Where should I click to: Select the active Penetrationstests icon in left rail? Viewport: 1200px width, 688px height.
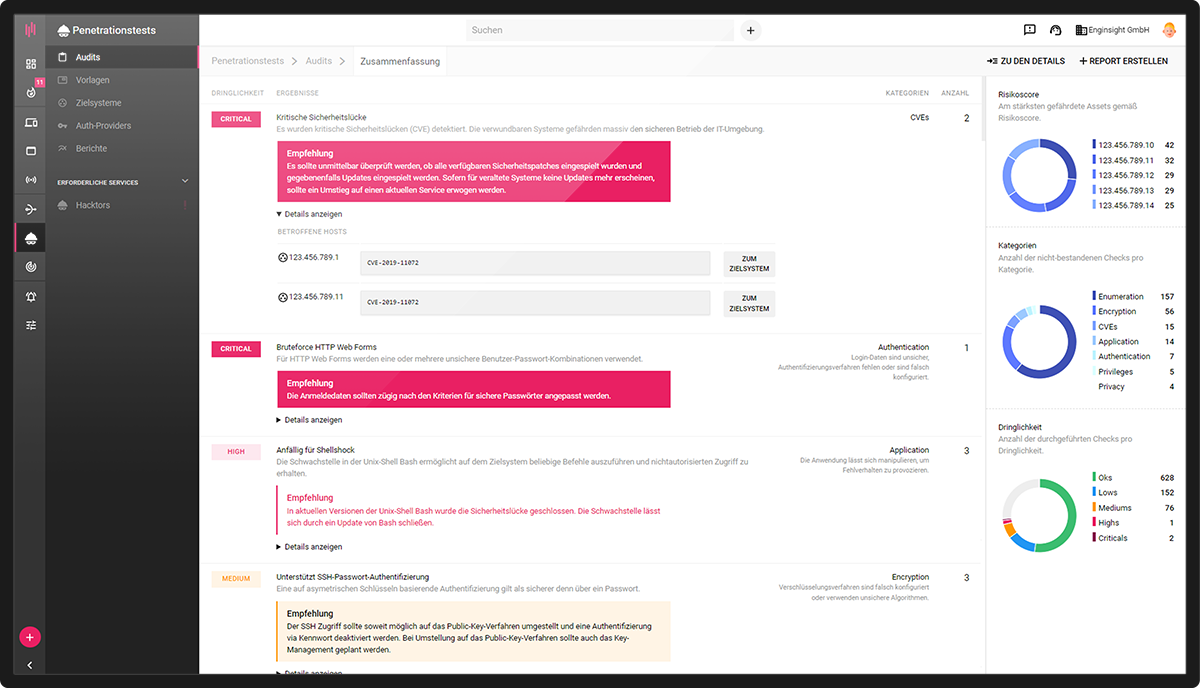point(31,238)
